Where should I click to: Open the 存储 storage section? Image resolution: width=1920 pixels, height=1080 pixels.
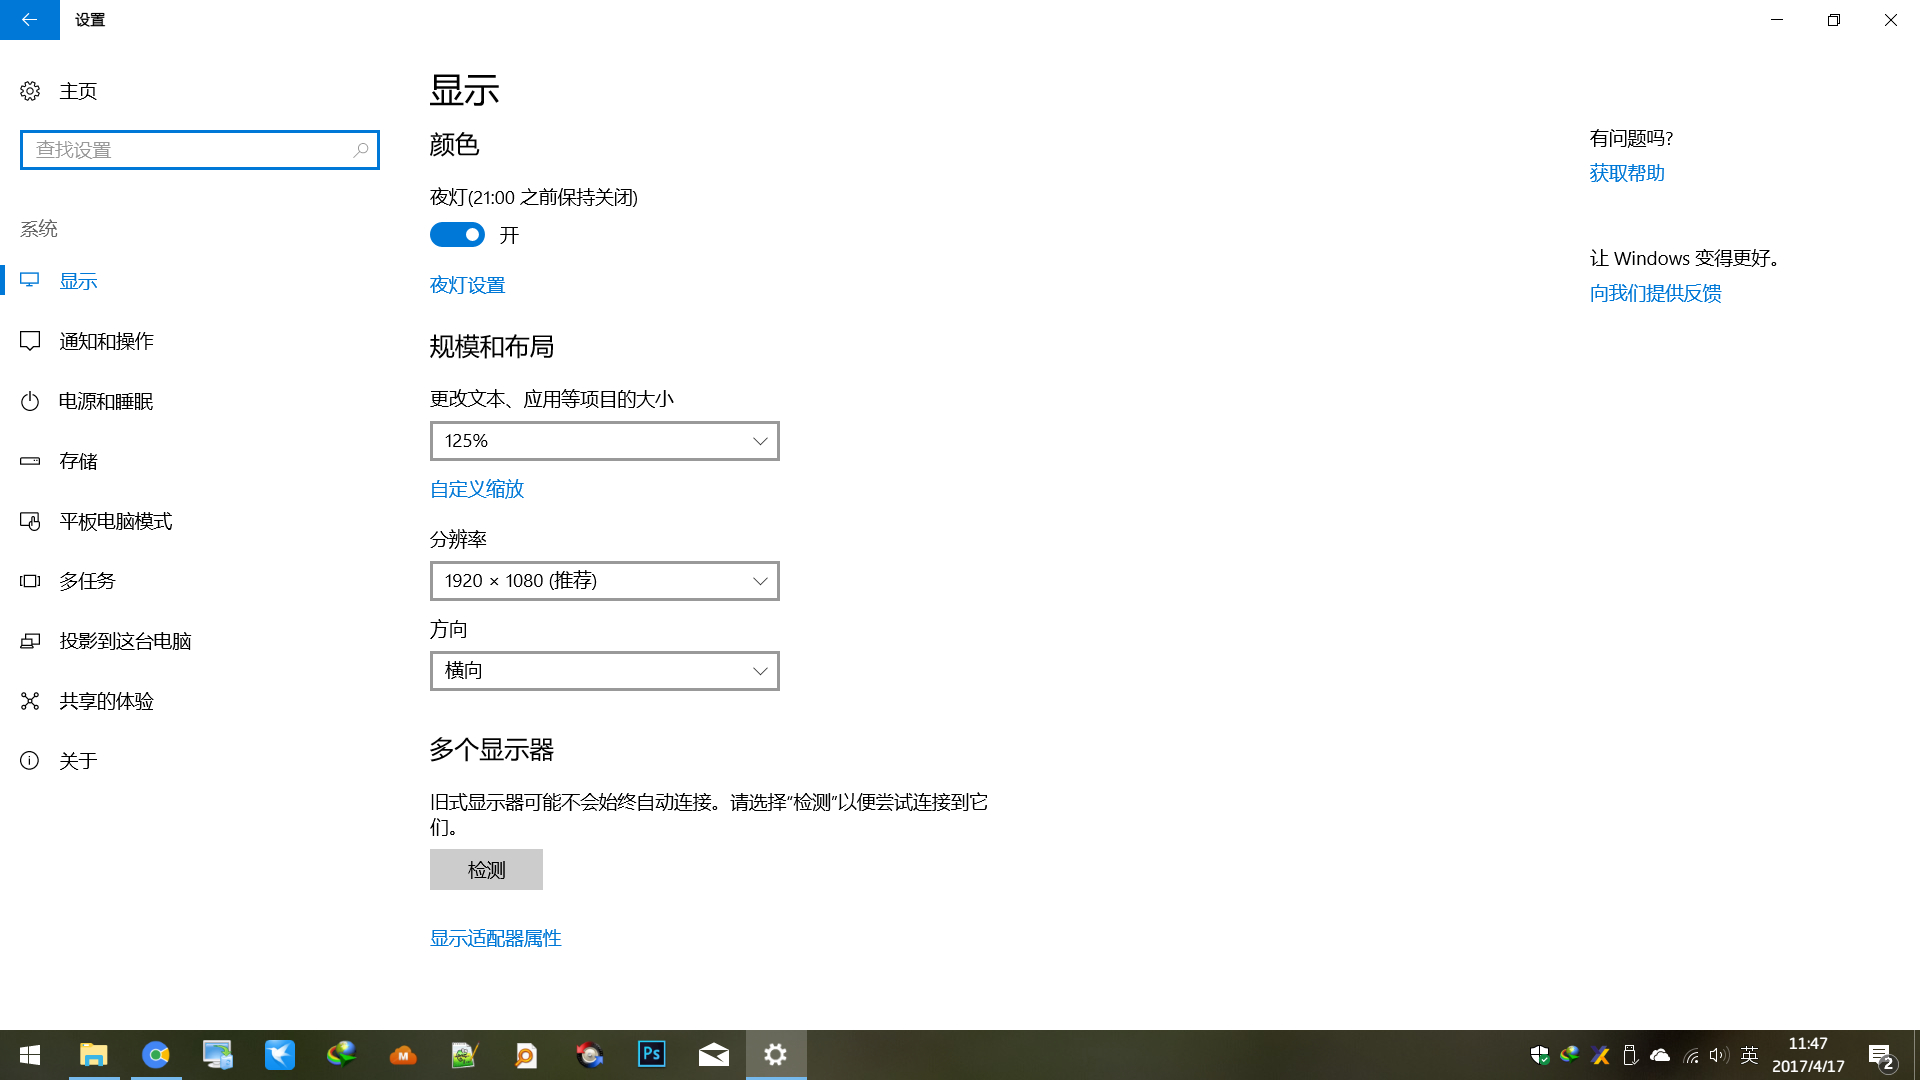coord(78,461)
